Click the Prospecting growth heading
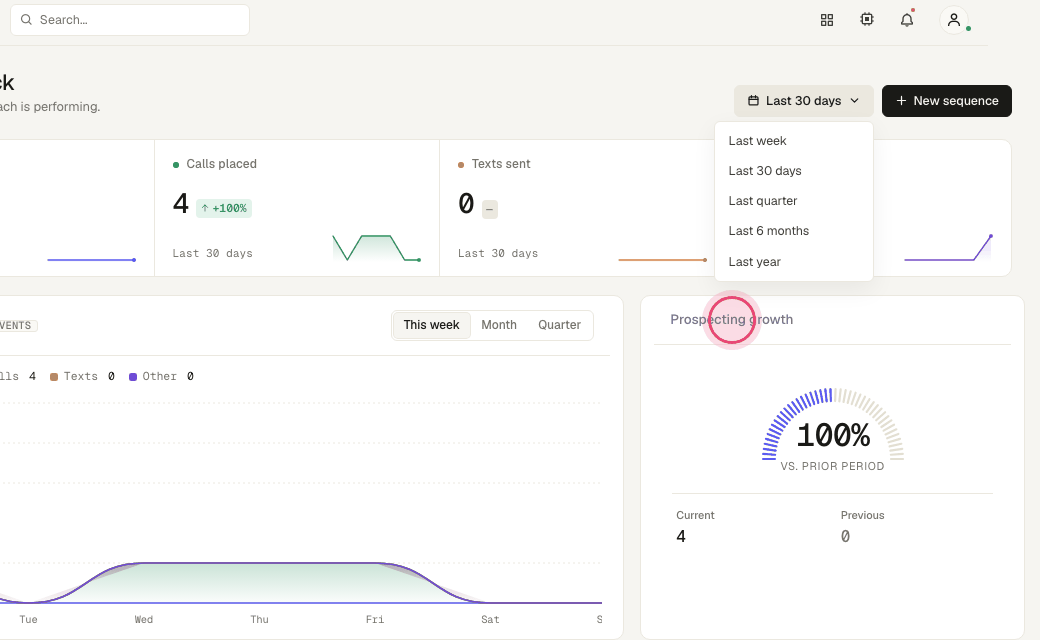 point(732,320)
